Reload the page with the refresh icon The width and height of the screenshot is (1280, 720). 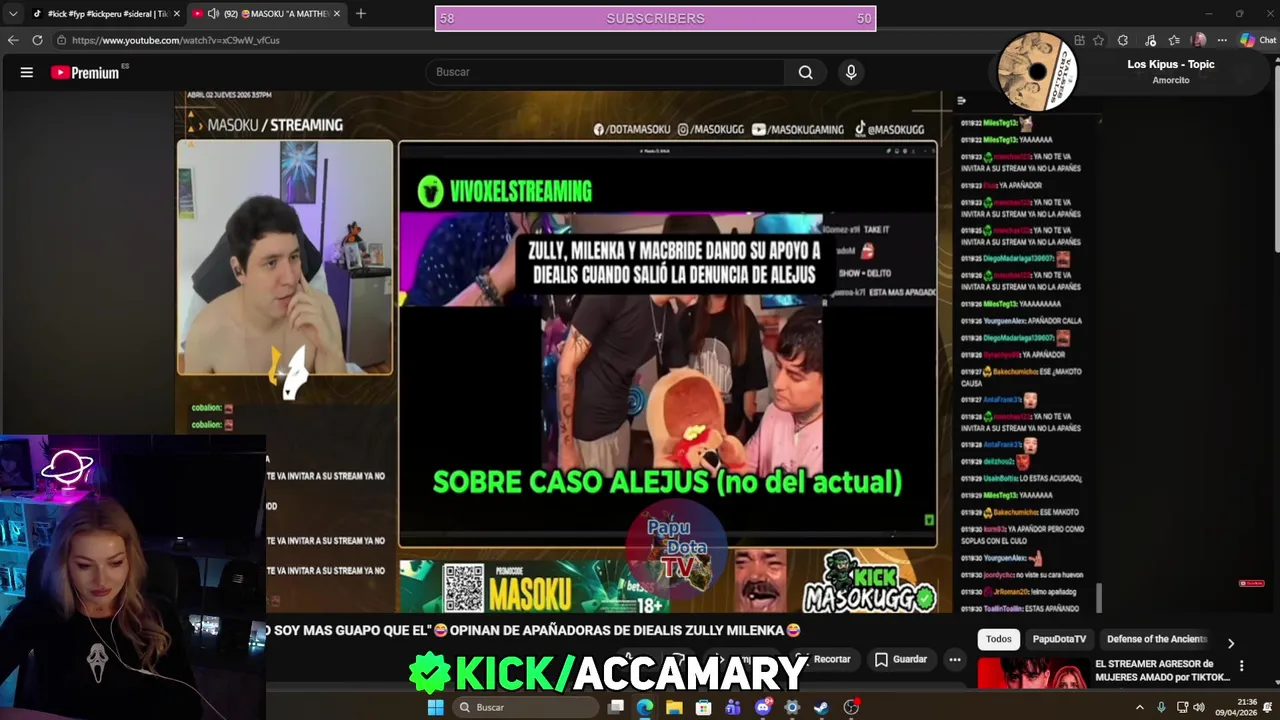[x=37, y=40]
